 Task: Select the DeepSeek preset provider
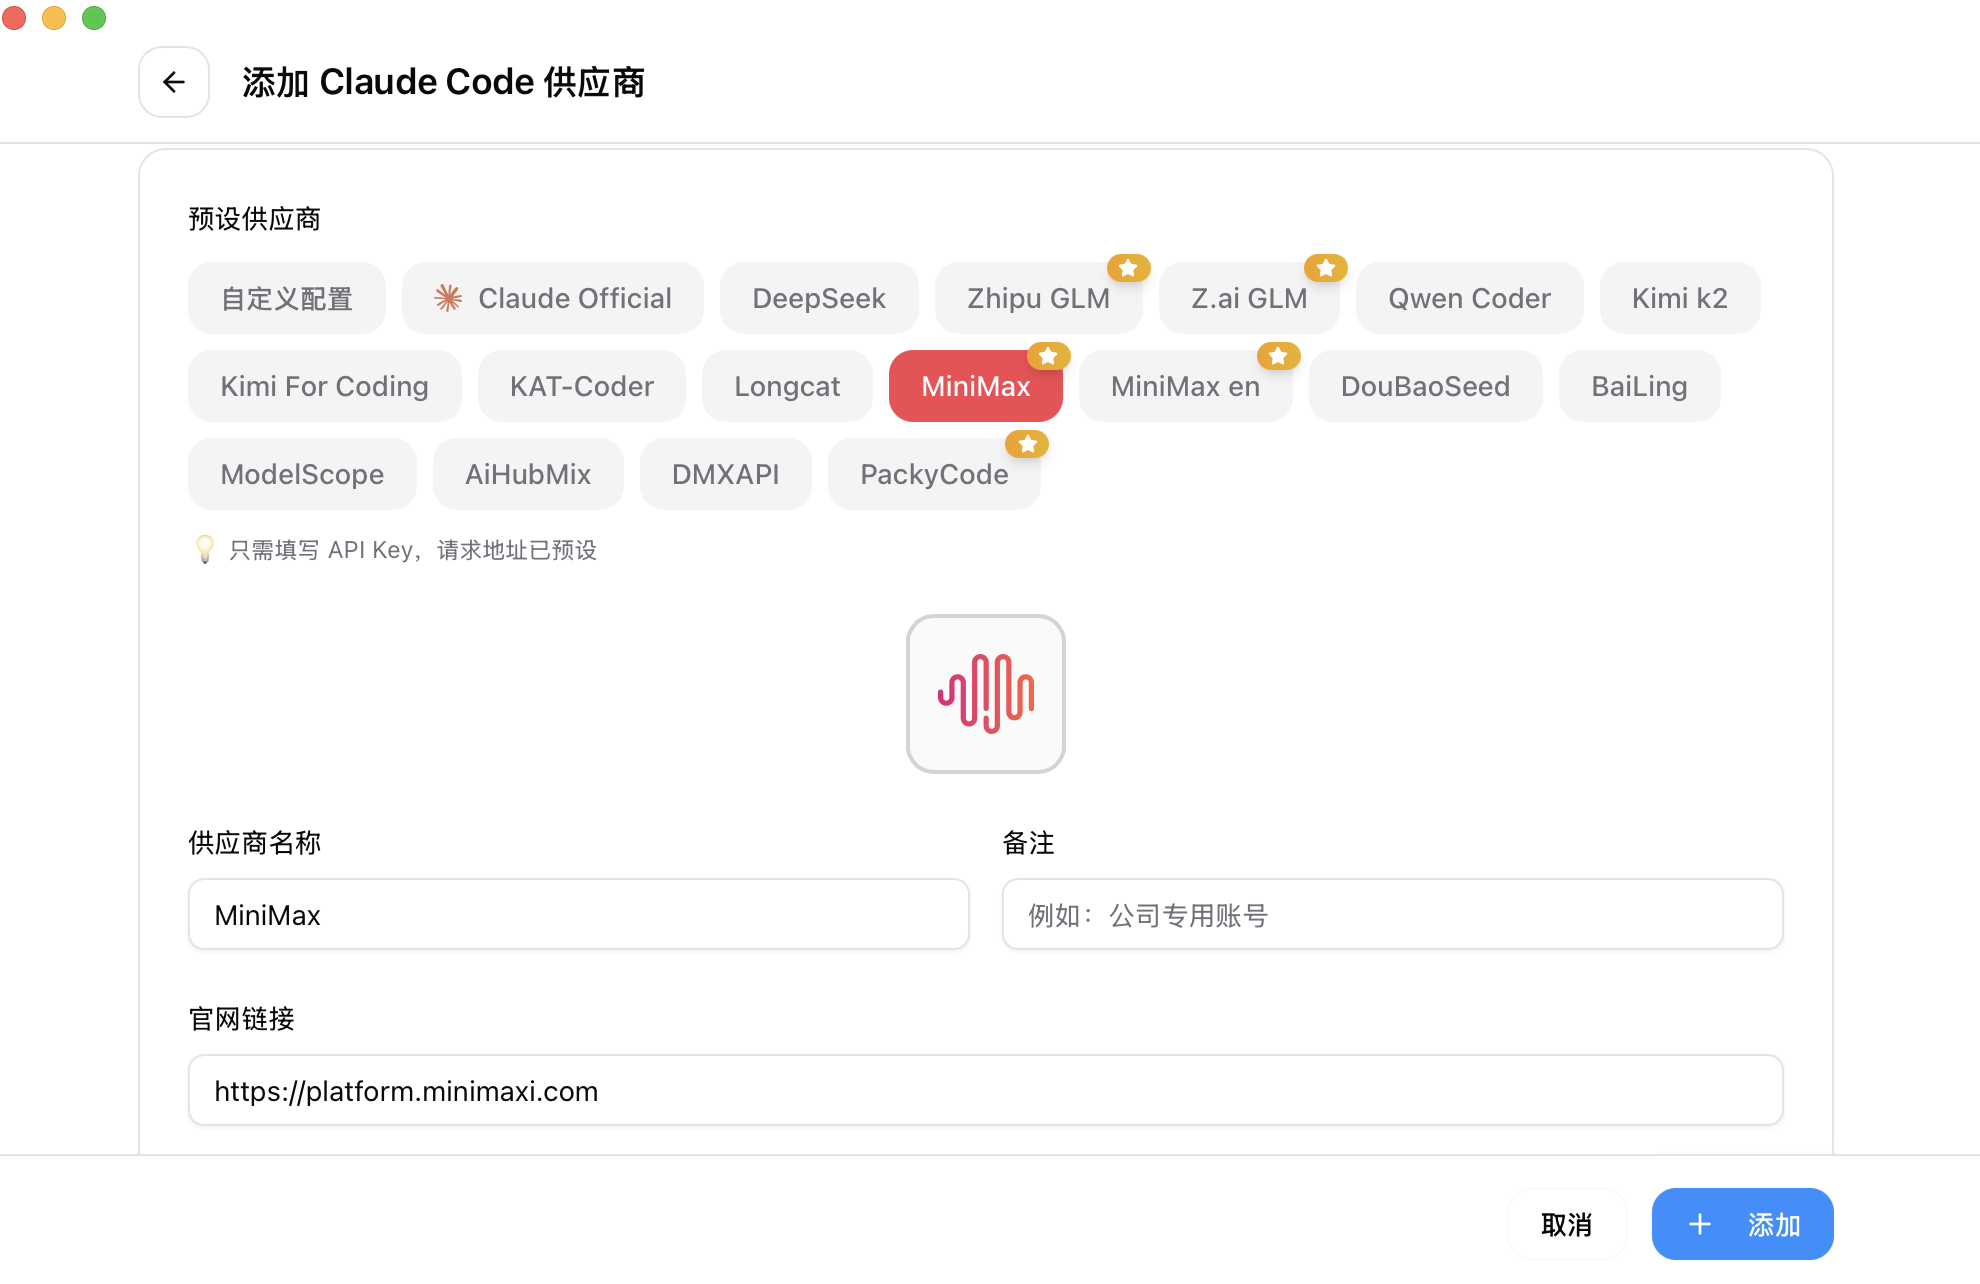[818, 297]
